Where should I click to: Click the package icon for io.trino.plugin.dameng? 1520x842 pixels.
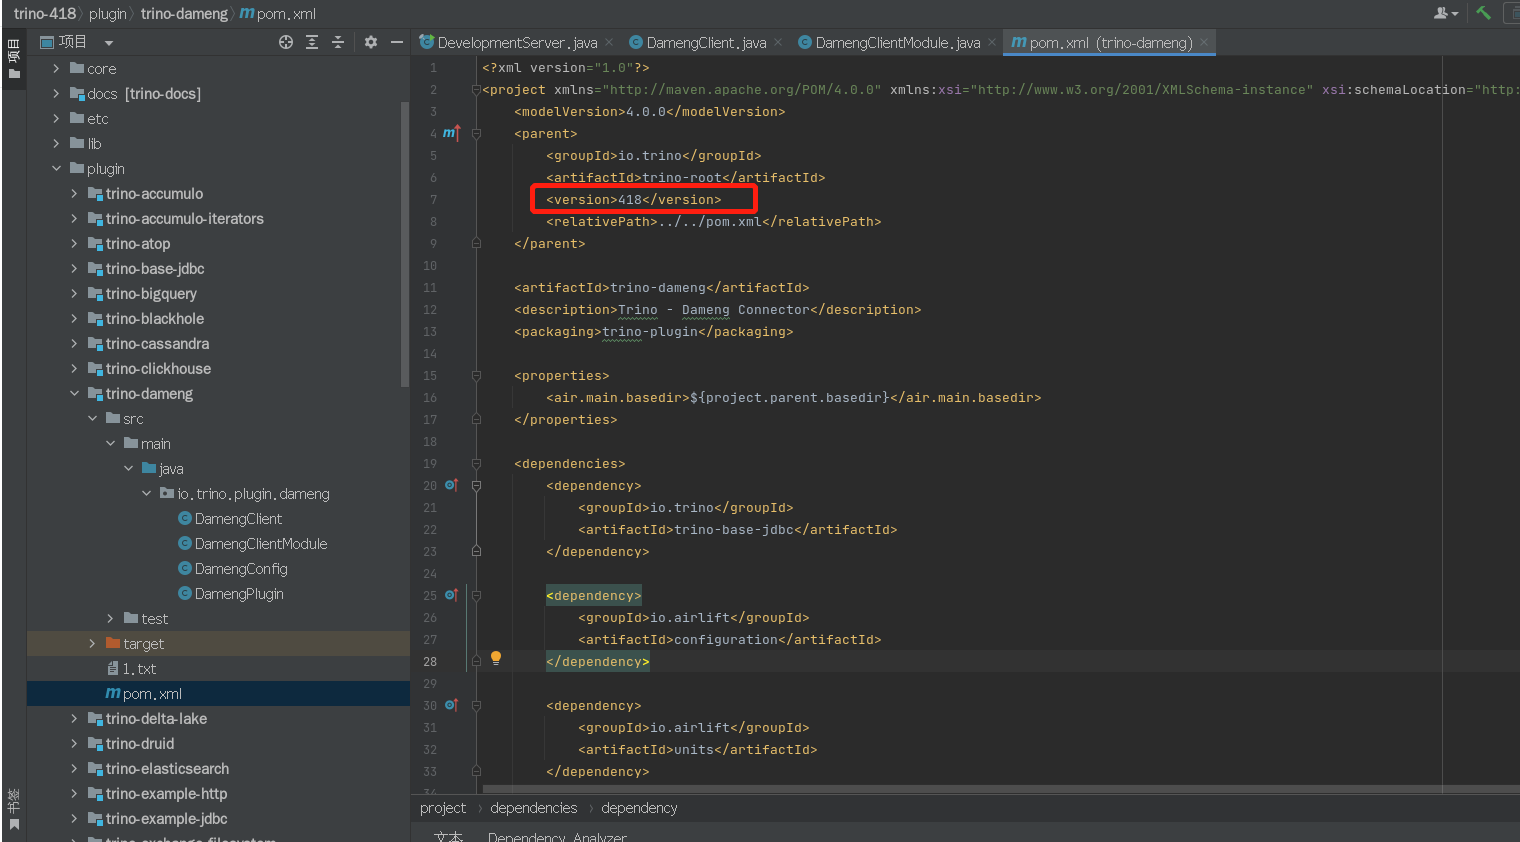tap(167, 493)
